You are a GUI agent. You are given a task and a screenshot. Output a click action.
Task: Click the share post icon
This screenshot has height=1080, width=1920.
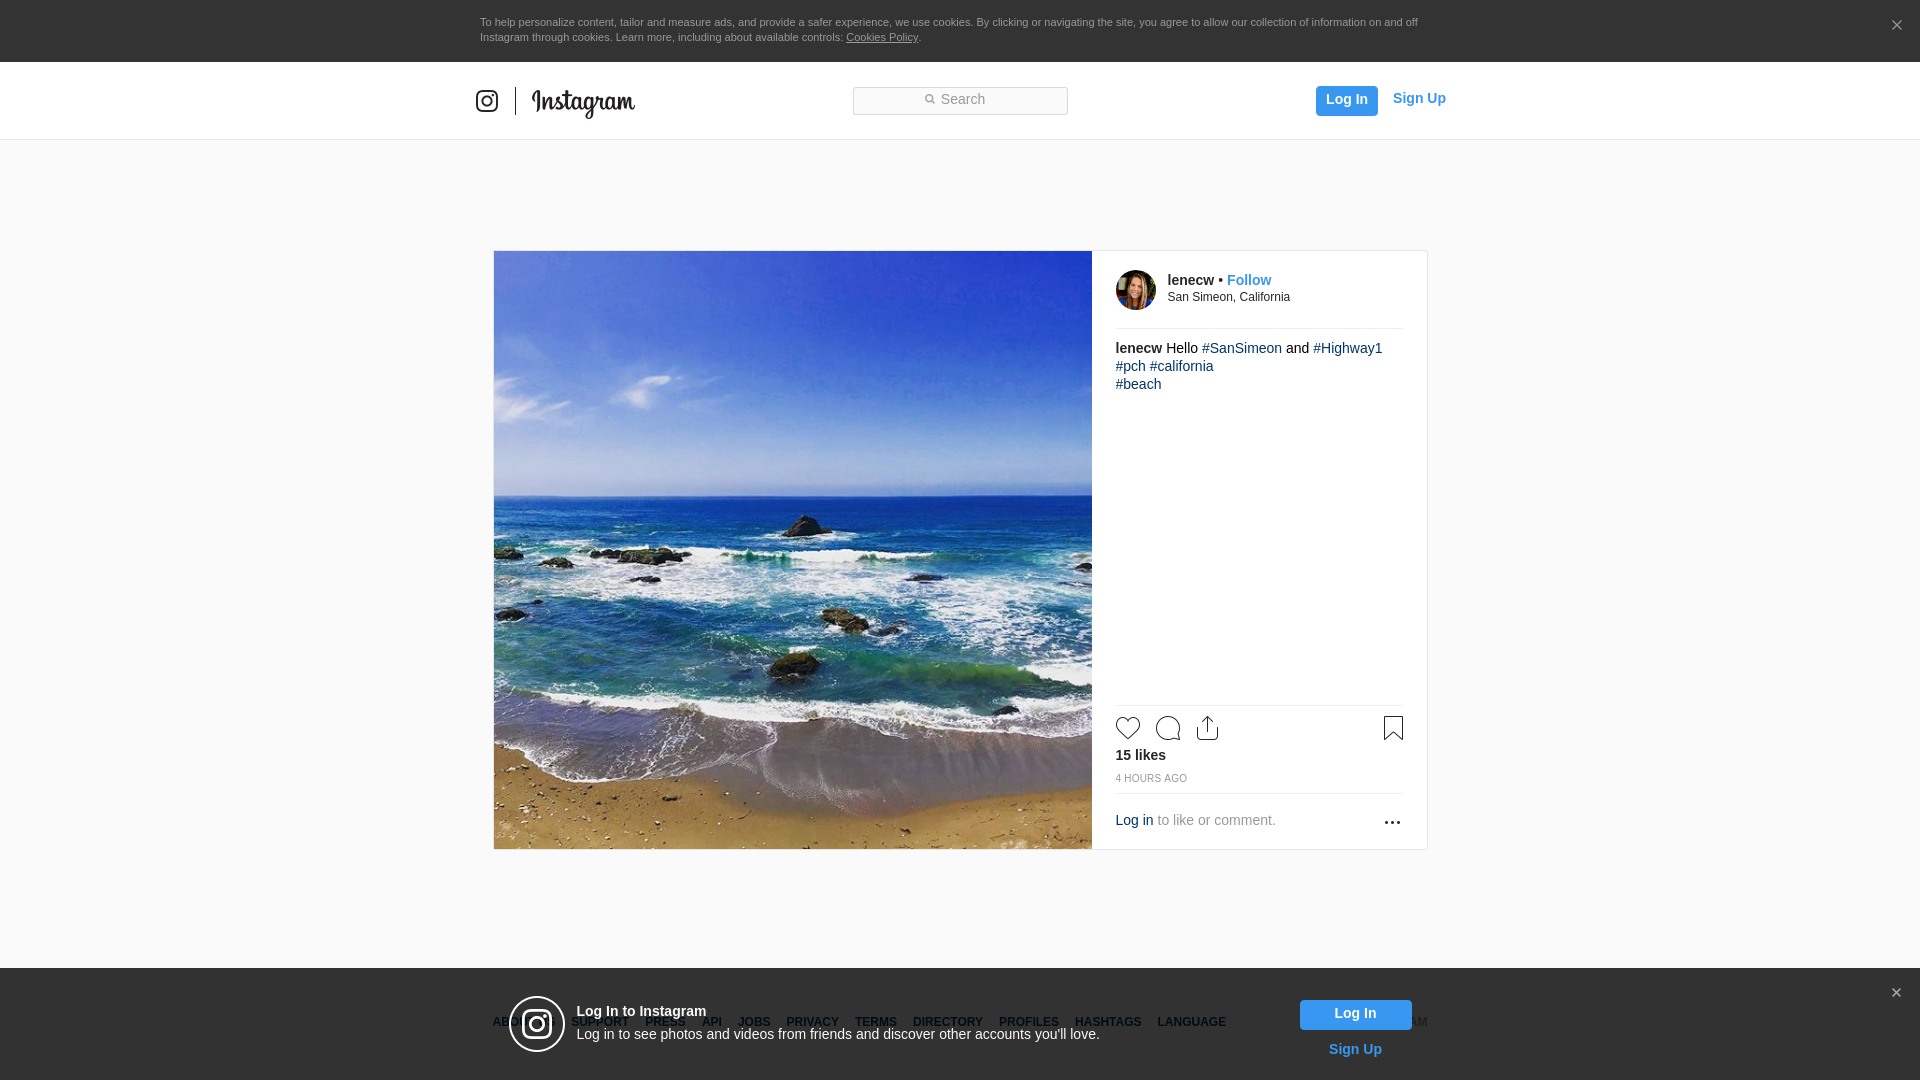[1207, 728]
